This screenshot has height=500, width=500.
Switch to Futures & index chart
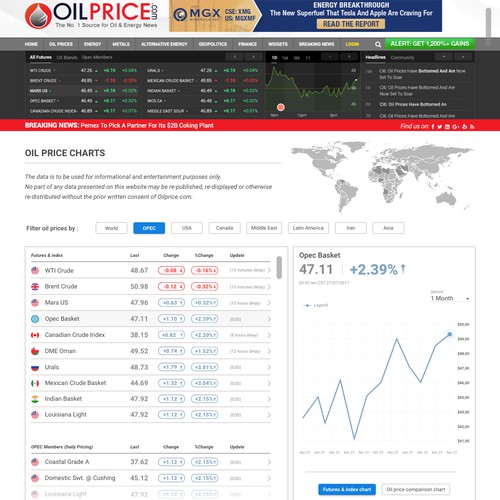(347, 489)
